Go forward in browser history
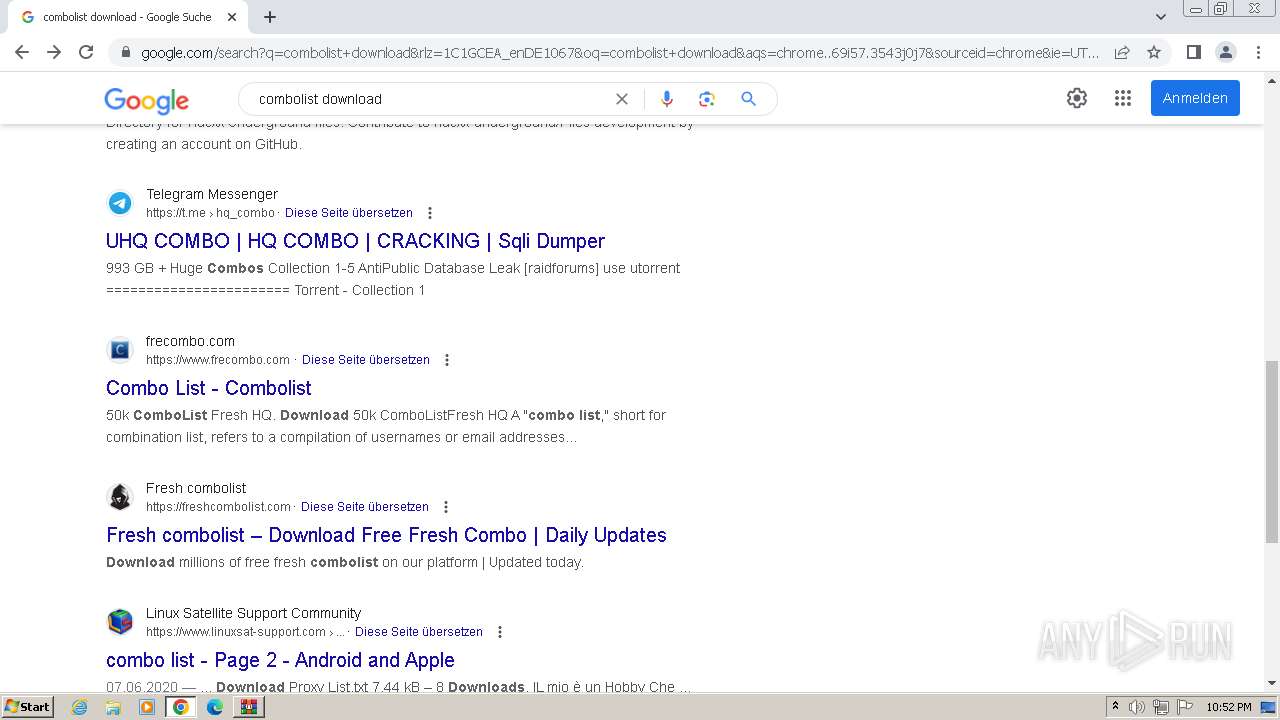 click(x=54, y=52)
